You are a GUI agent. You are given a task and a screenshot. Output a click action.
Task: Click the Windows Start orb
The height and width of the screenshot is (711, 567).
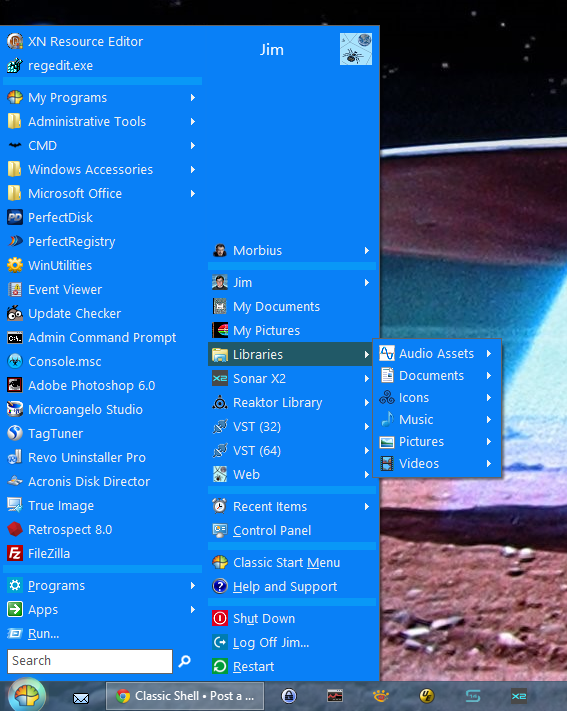[x=27, y=696]
